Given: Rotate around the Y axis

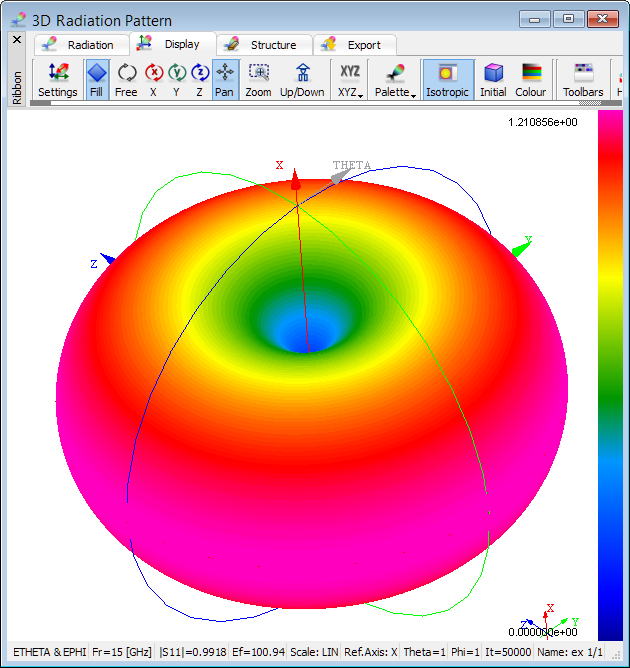Looking at the screenshot, I should click(176, 80).
